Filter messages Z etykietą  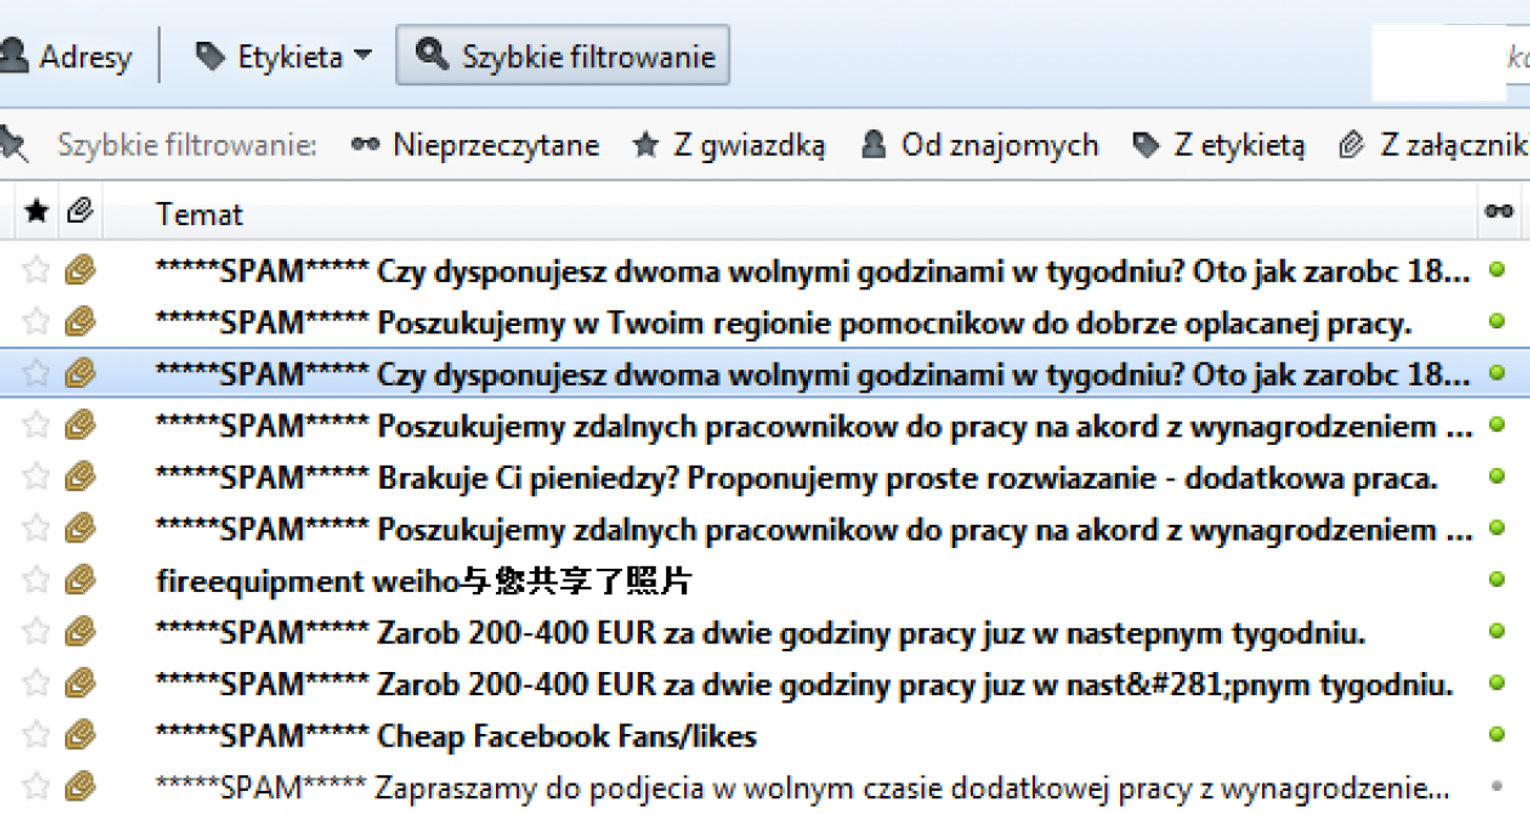(x=1219, y=146)
